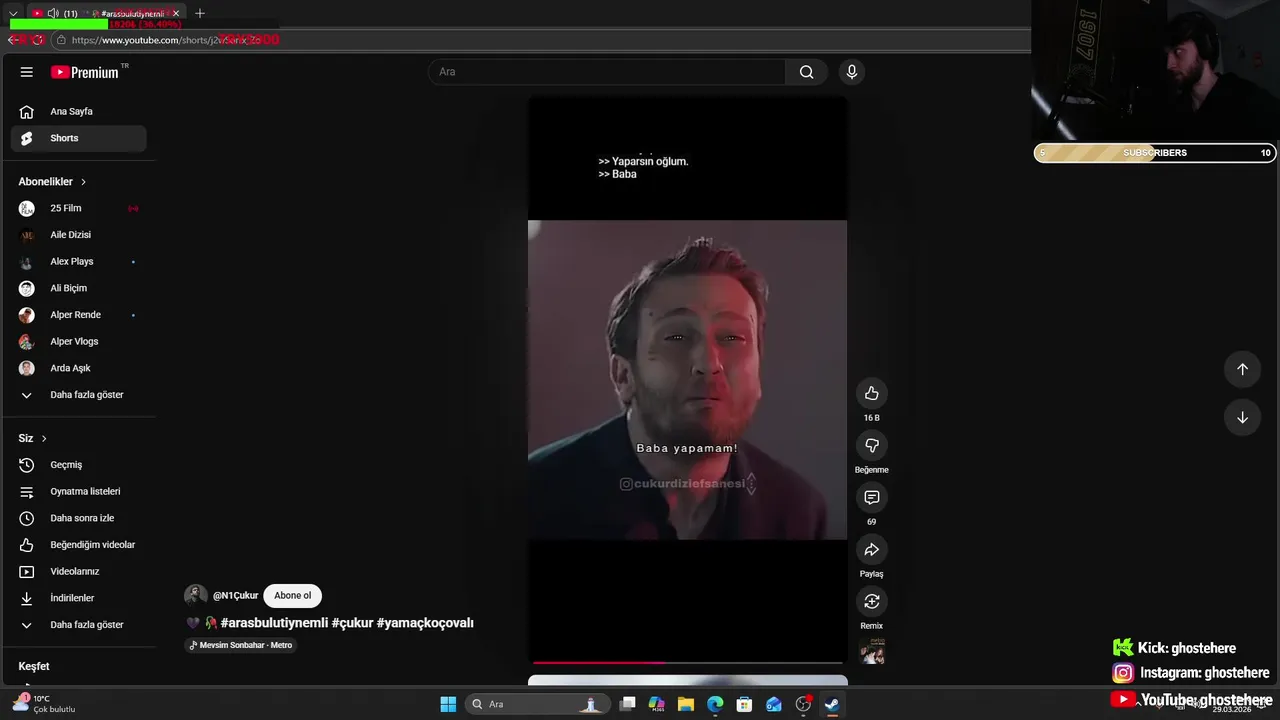Launch Microsoft 365 from the taskbar

click(657, 704)
